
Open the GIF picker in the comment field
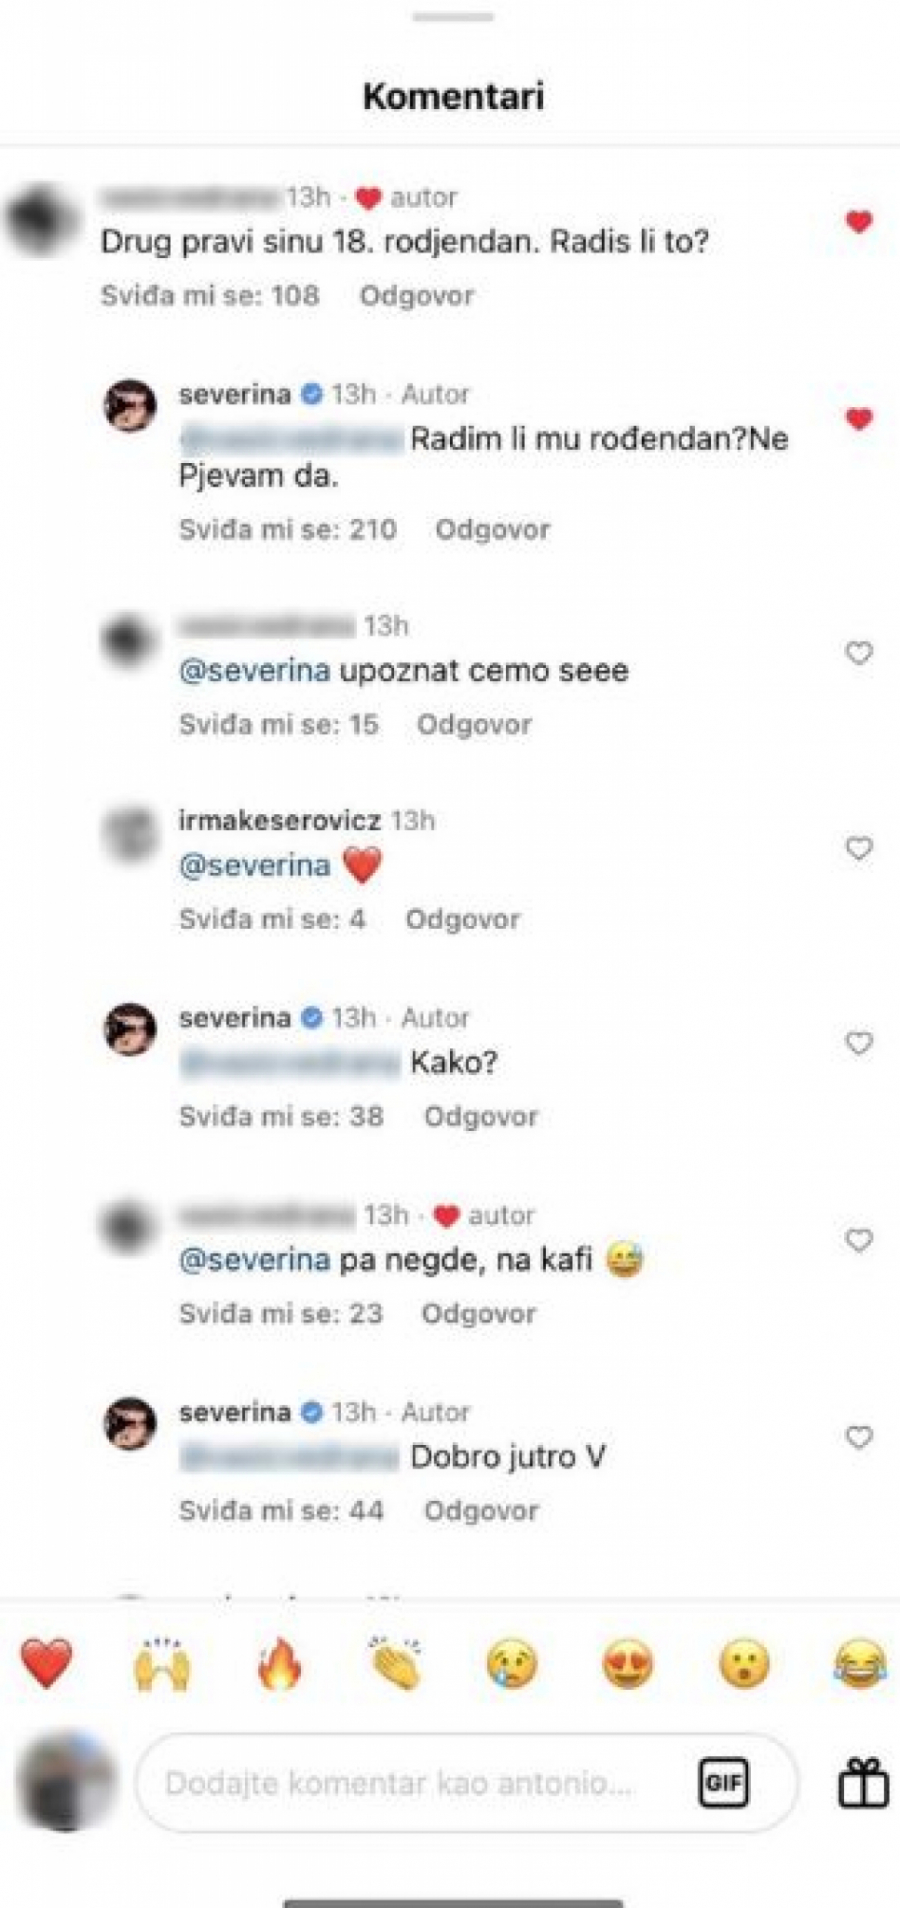(x=723, y=1782)
